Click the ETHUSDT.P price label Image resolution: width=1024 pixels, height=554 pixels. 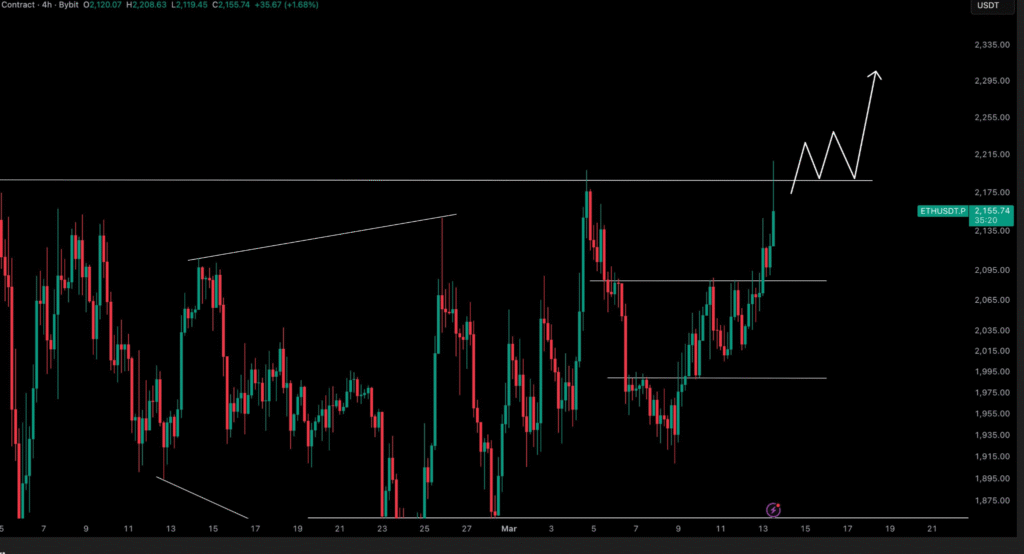pyautogui.click(x=942, y=211)
